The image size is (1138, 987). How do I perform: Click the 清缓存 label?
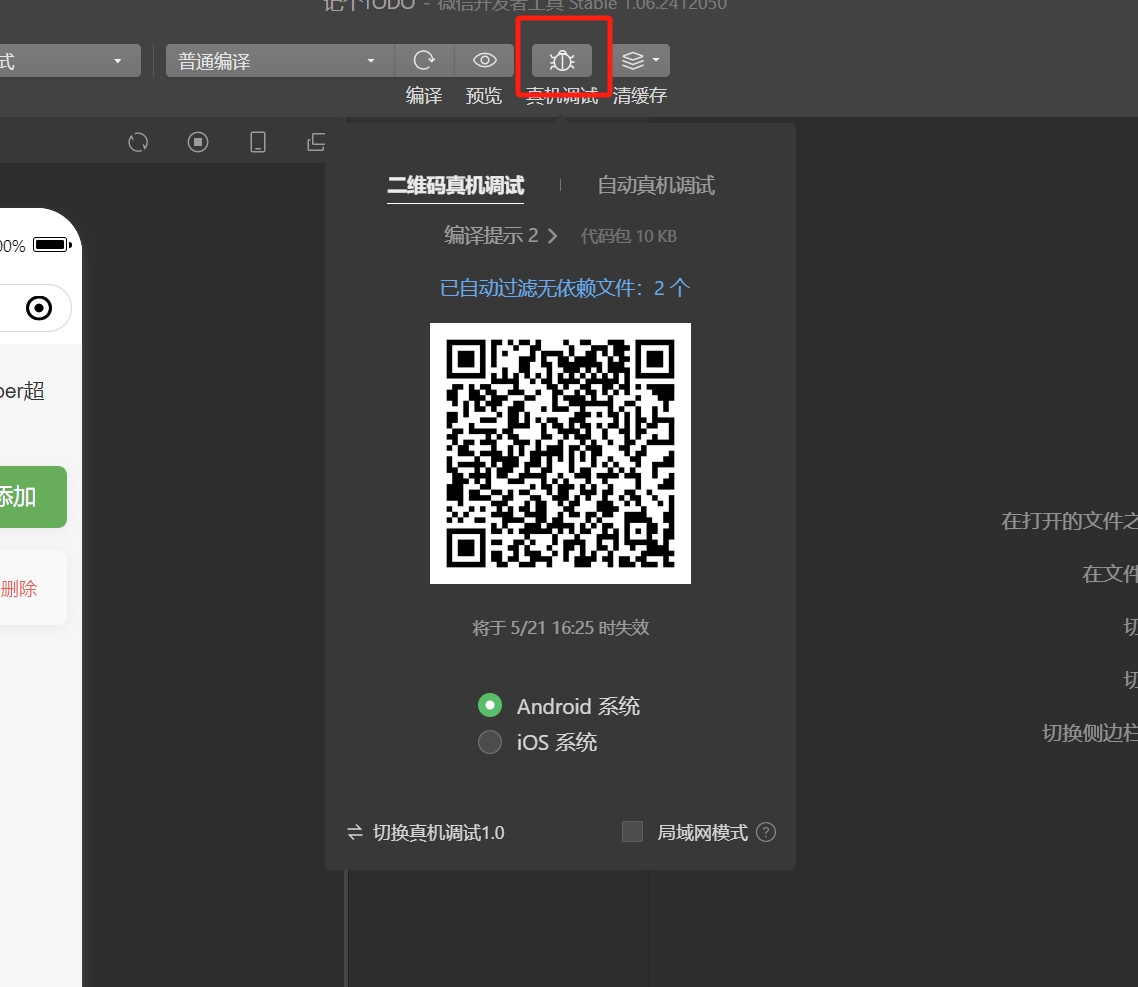[640, 96]
